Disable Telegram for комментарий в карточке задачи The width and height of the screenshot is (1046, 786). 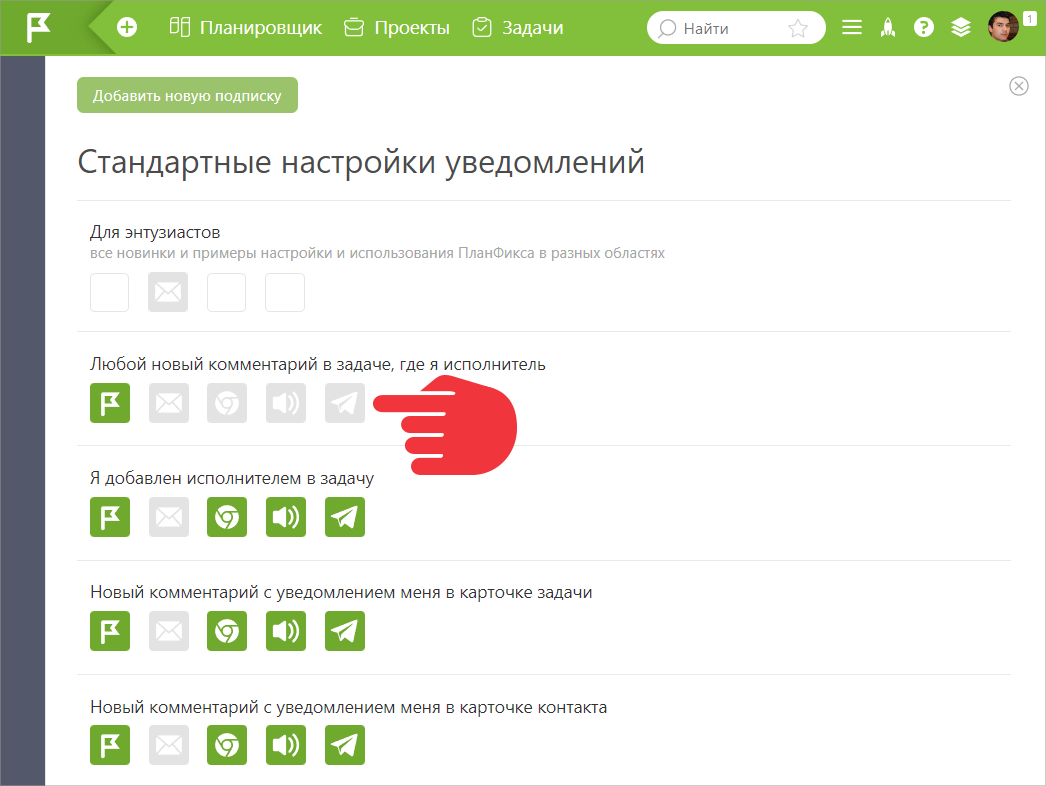[345, 631]
